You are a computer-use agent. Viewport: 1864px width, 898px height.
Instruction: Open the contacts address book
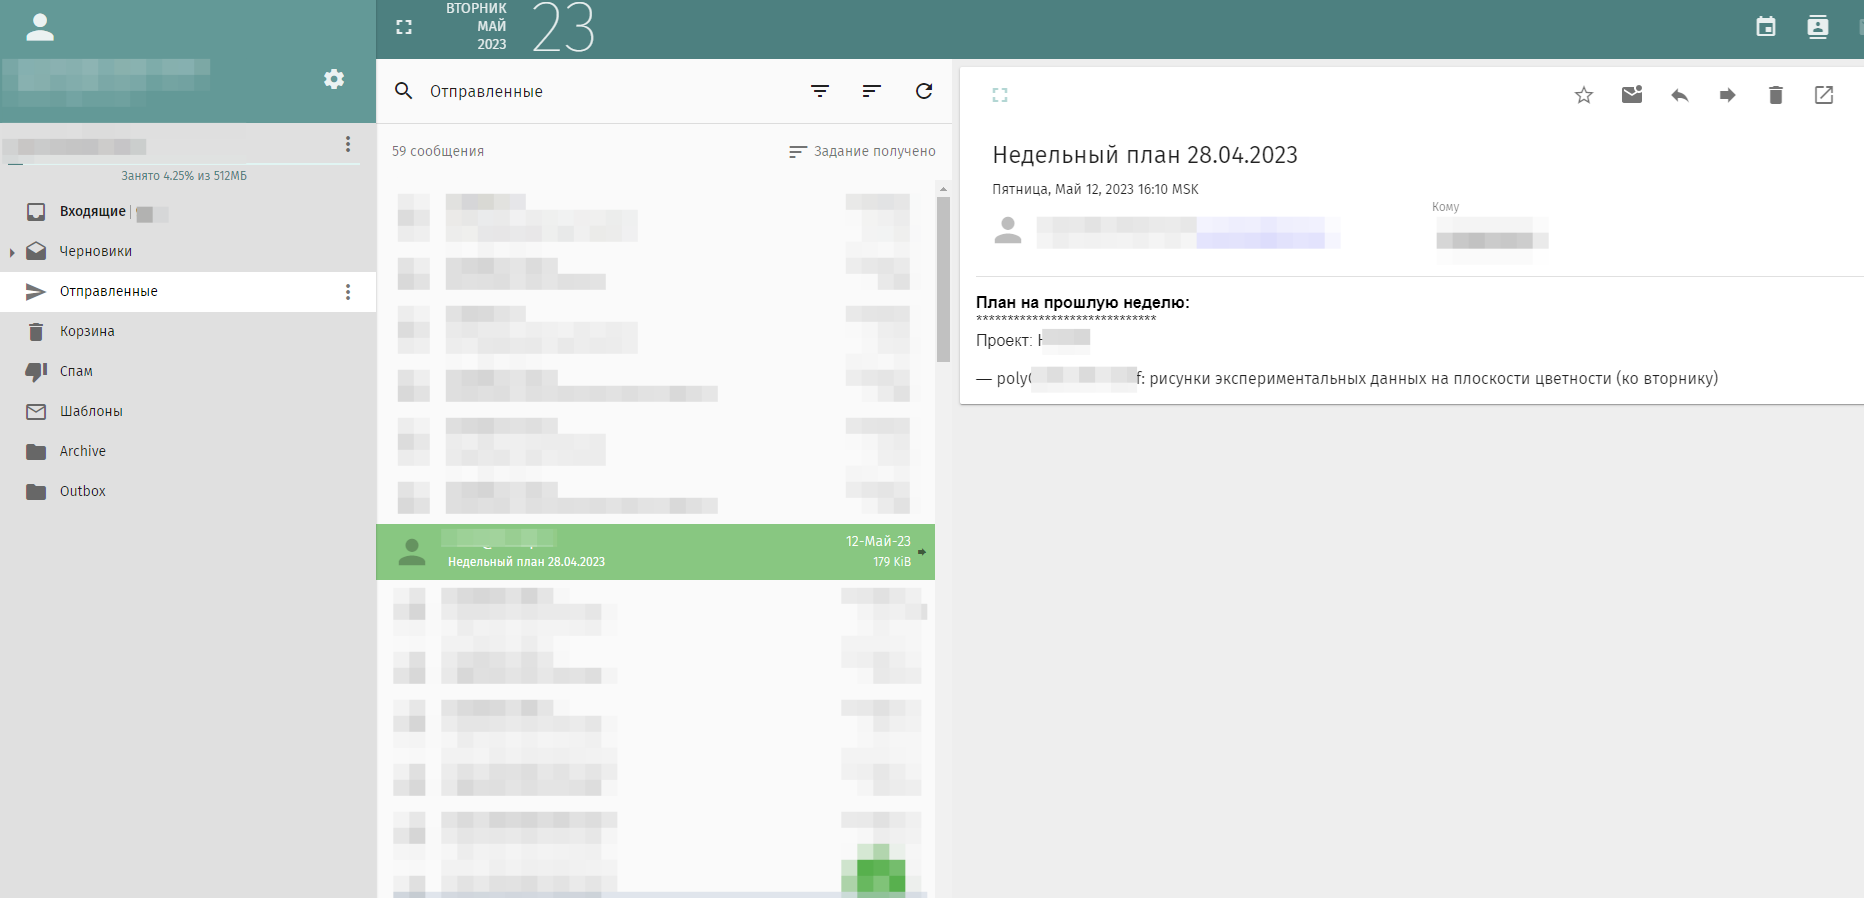[x=1817, y=27]
